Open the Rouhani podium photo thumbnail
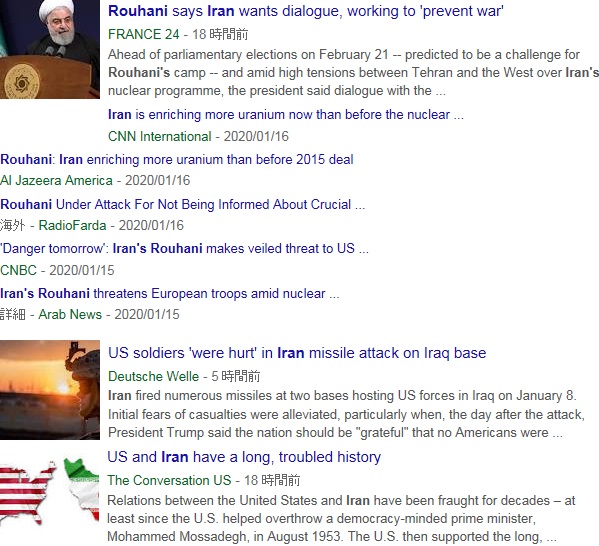Image resolution: width=599 pixels, height=546 pixels. pyautogui.click(x=50, y=49)
